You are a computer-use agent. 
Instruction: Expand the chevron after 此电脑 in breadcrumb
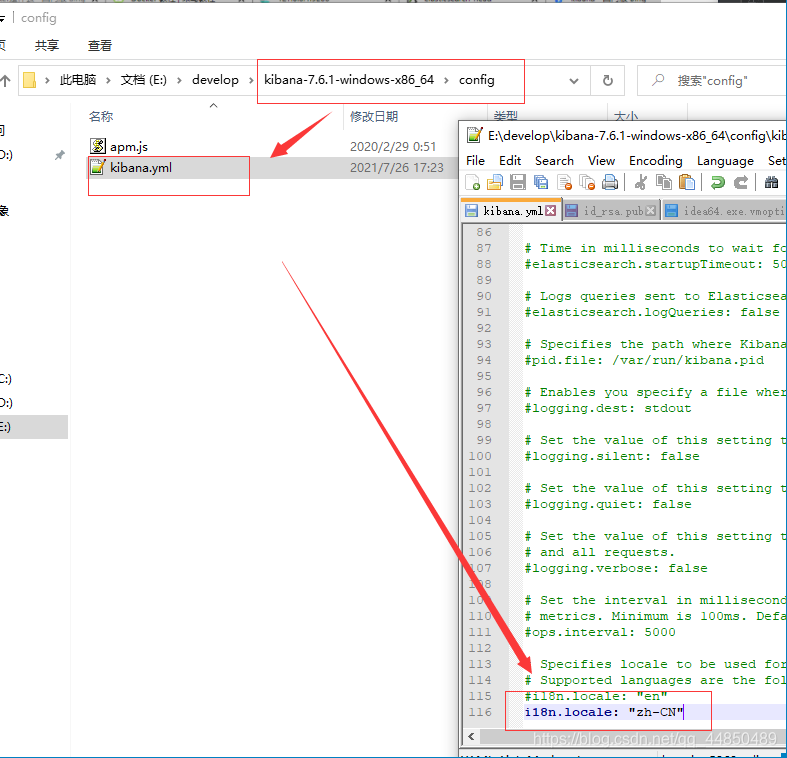click(108, 80)
